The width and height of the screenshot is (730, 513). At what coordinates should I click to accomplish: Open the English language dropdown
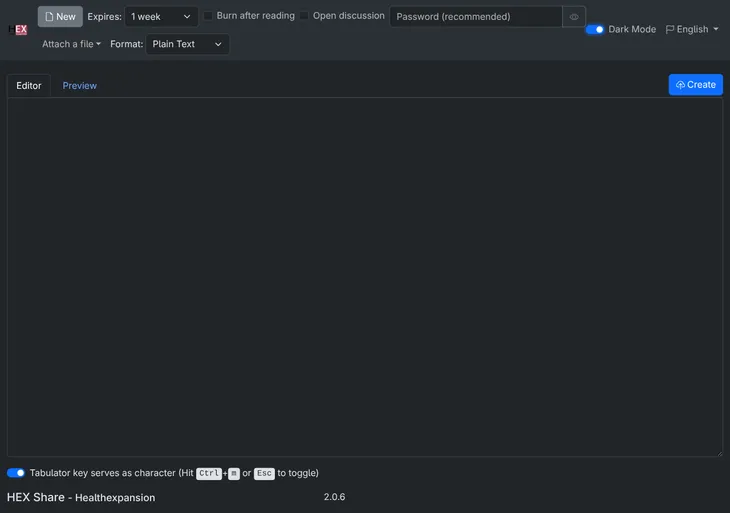692,29
